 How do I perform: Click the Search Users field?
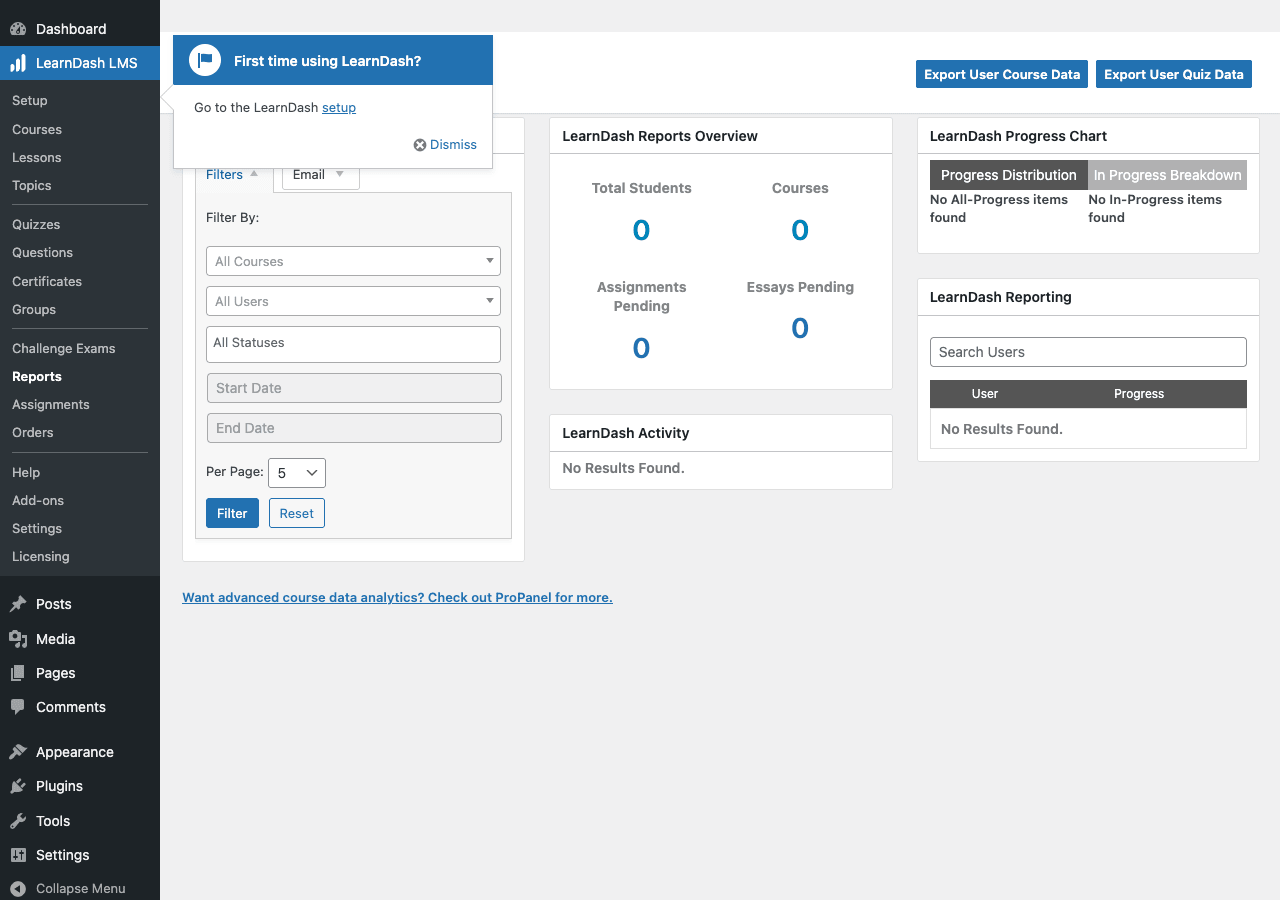pyautogui.click(x=1088, y=352)
